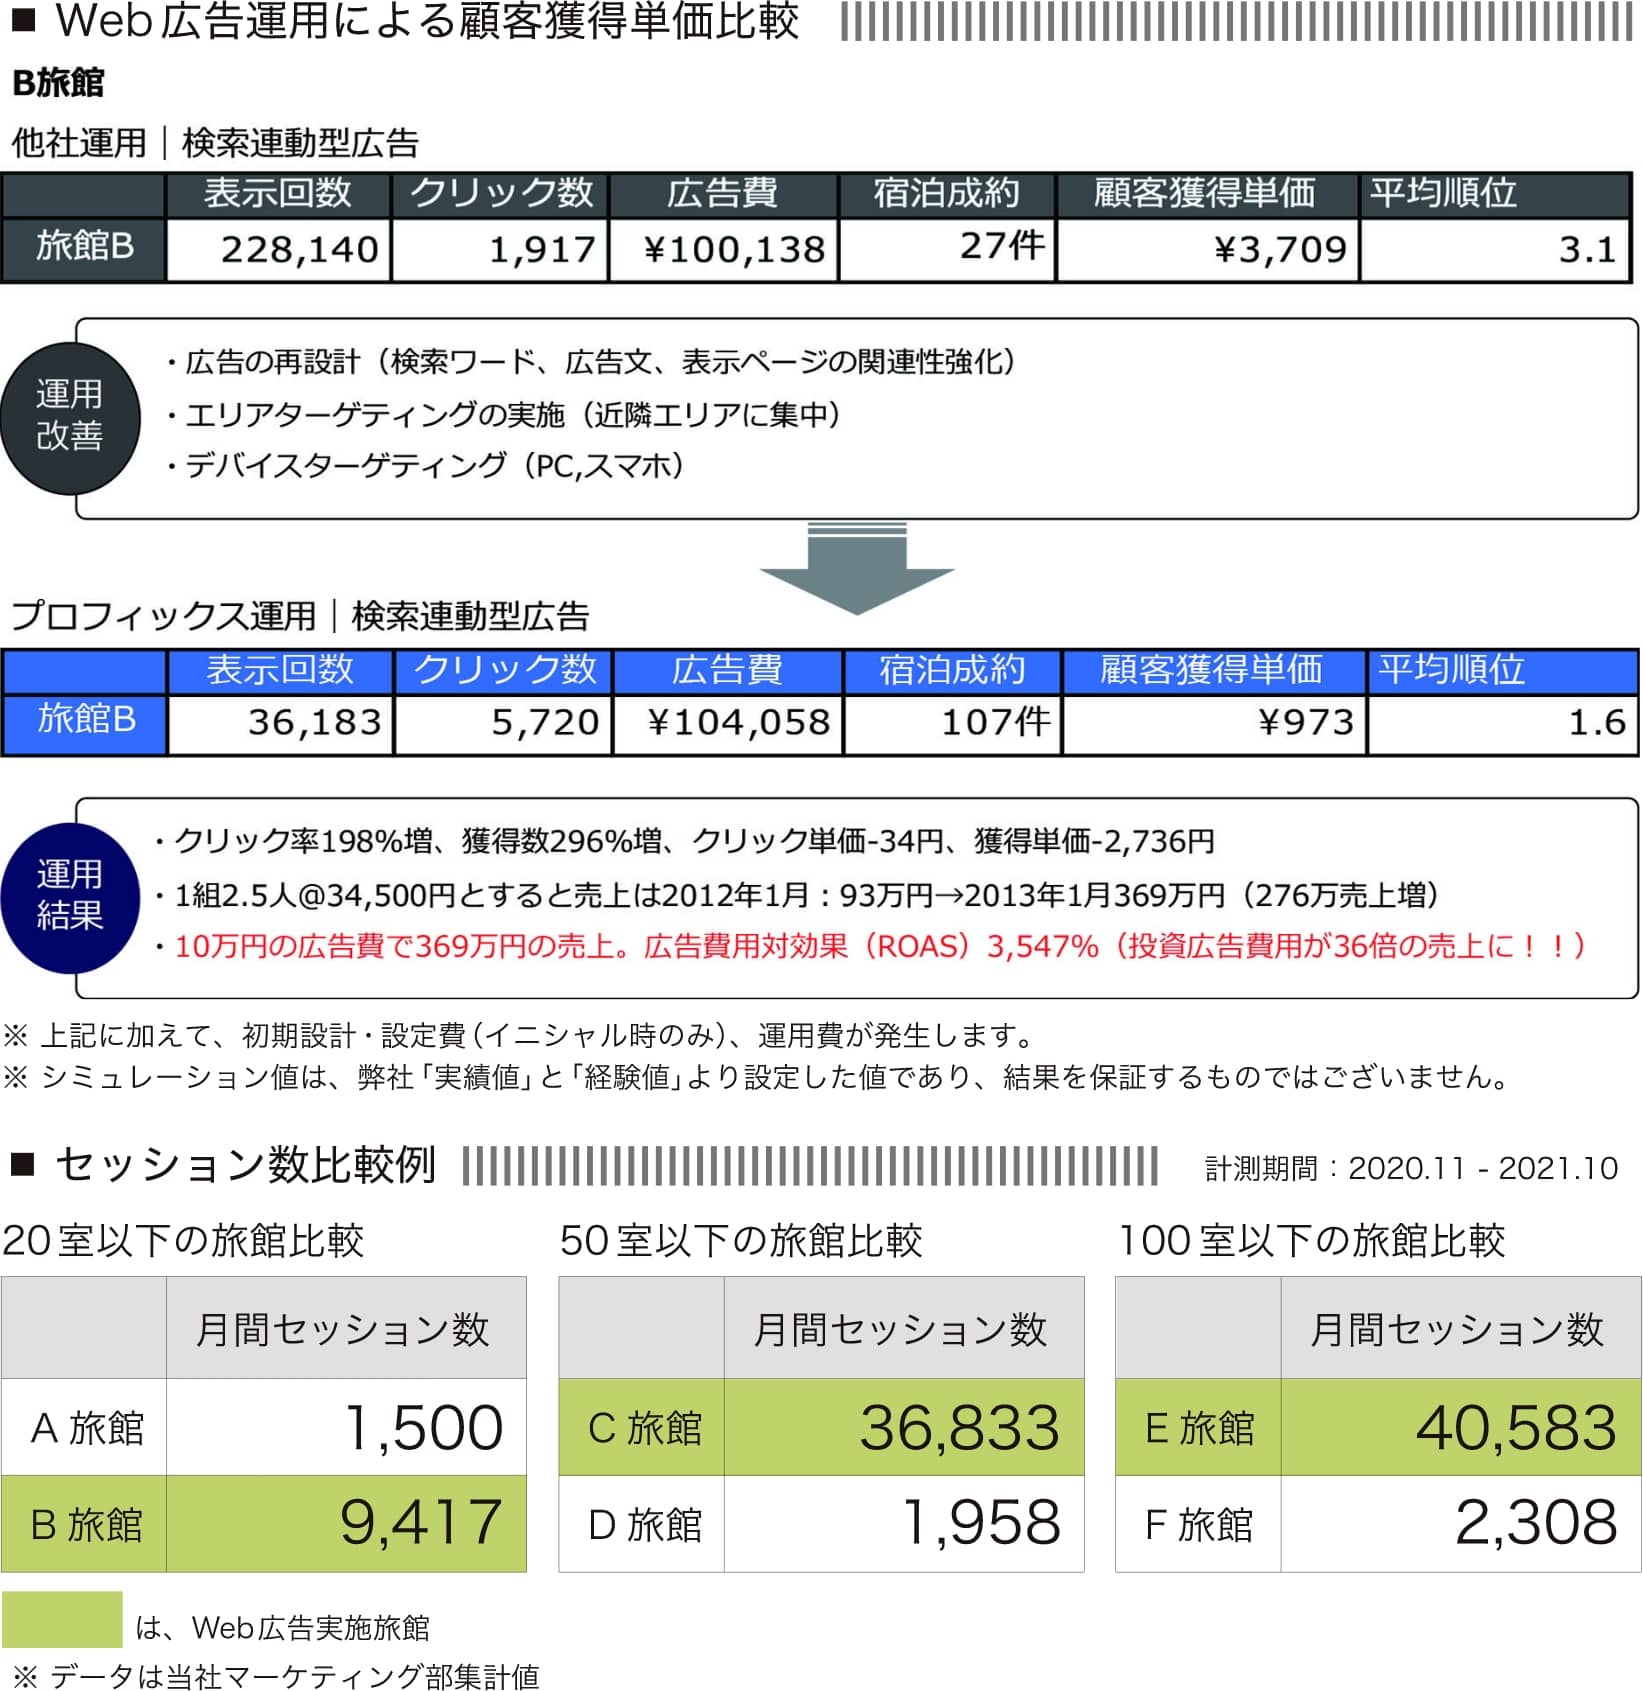Click the 'デバイスターゲティング（PC,スマホ）' bullet
Image resolution: width=1643 pixels, height=1691 pixels.
click(x=426, y=465)
